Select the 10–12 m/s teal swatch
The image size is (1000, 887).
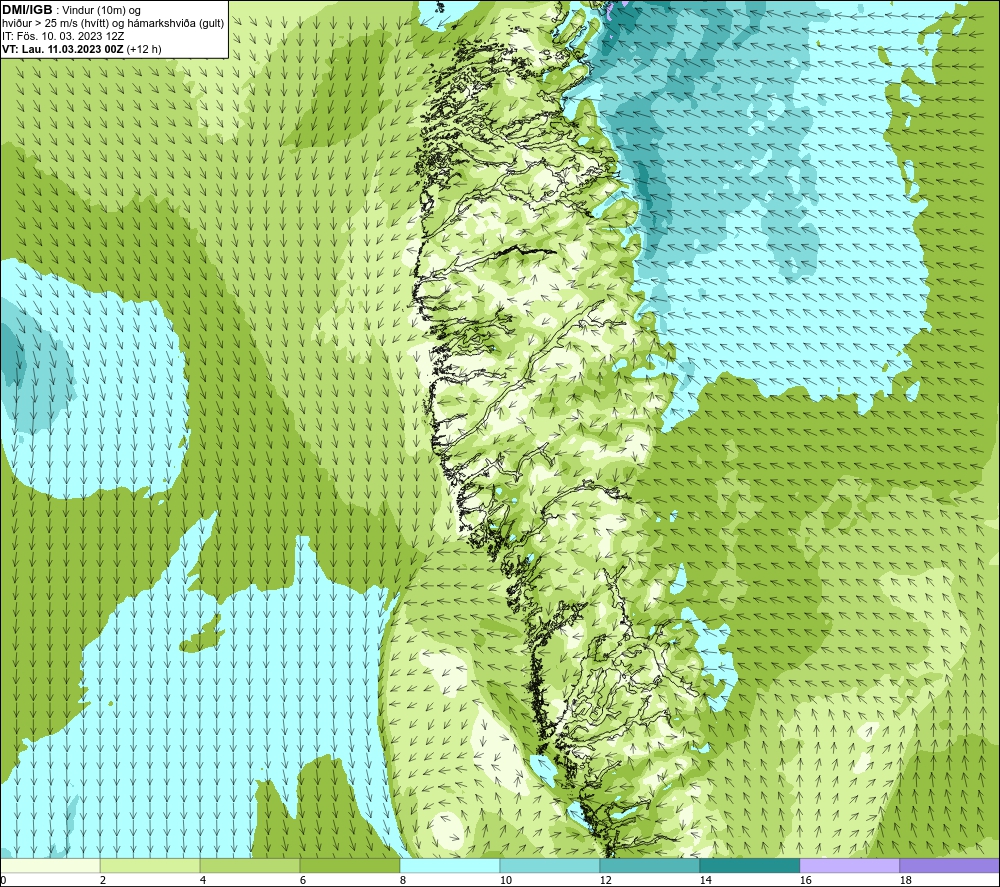tap(549, 865)
